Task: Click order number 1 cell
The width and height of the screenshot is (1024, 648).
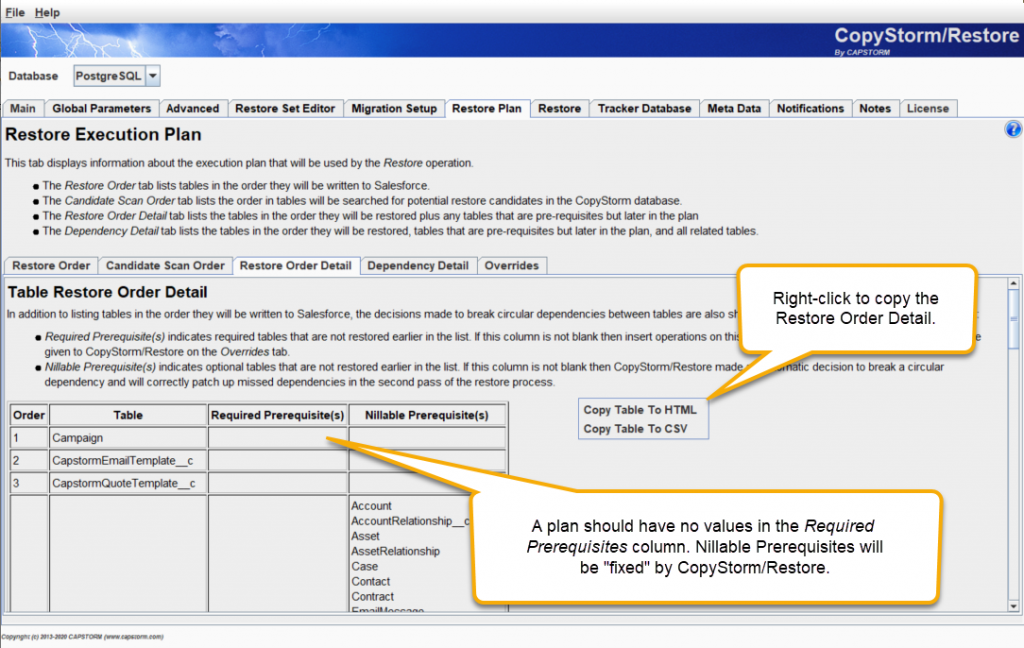Action: (29, 438)
